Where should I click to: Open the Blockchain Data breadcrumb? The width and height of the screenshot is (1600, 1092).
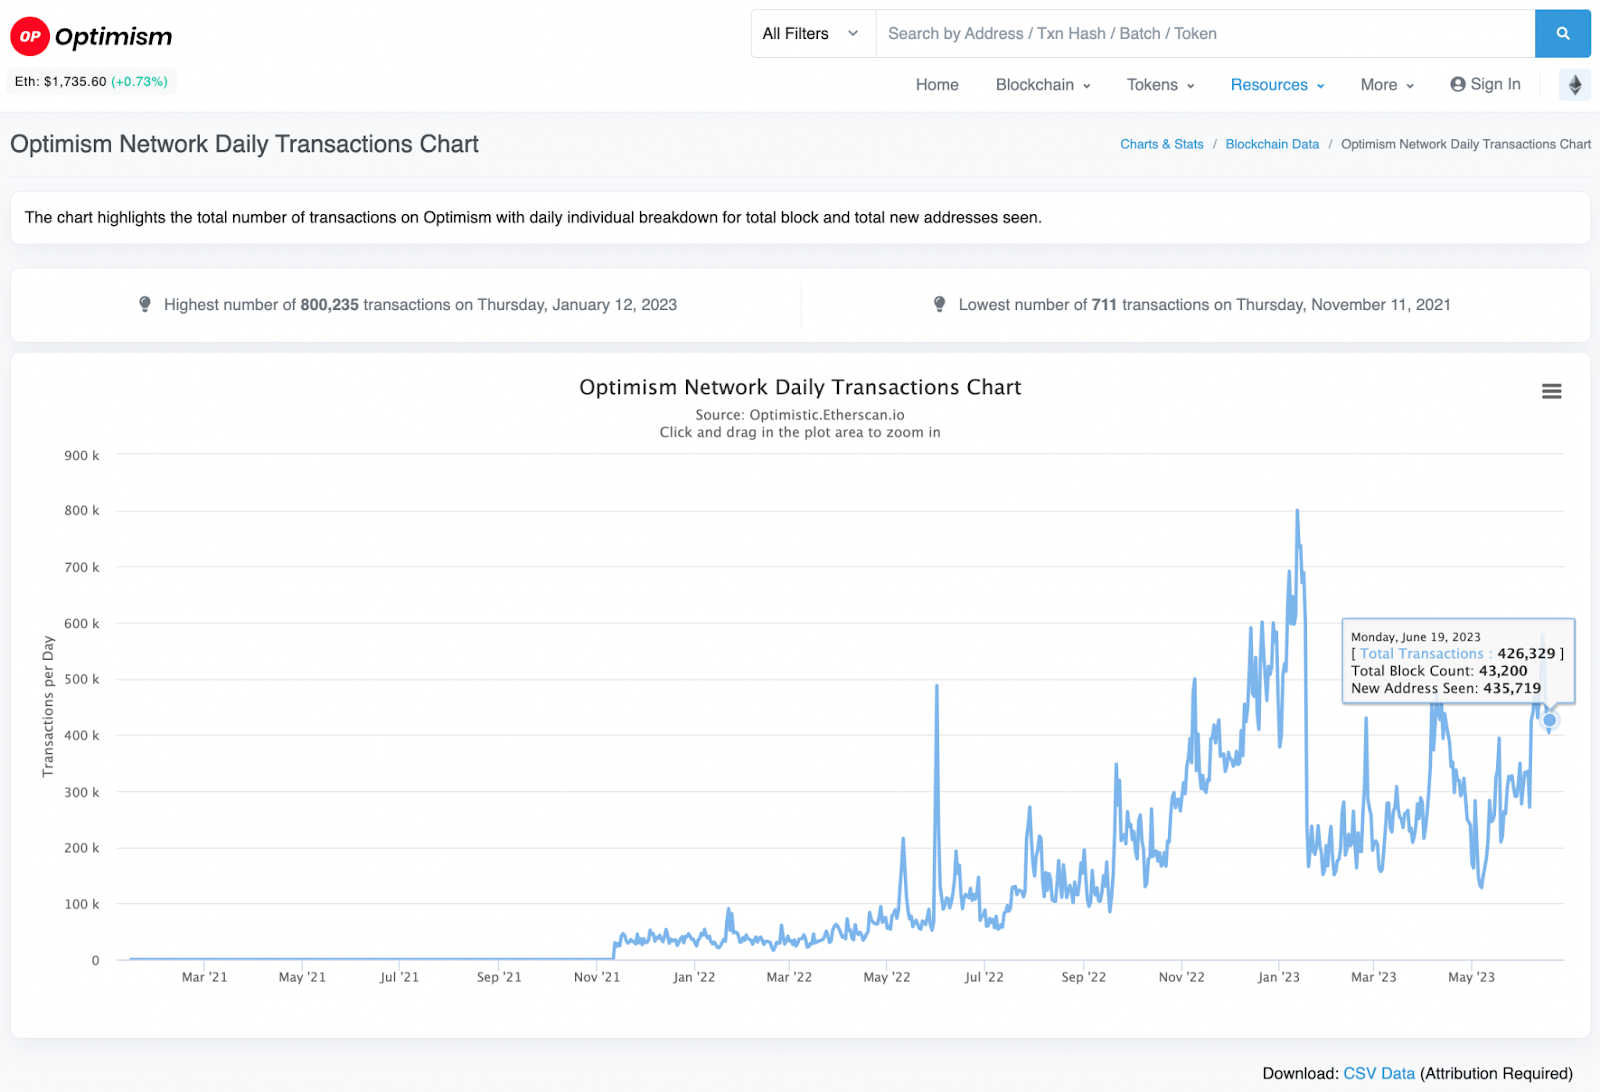pyautogui.click(x=1272, y=144)
